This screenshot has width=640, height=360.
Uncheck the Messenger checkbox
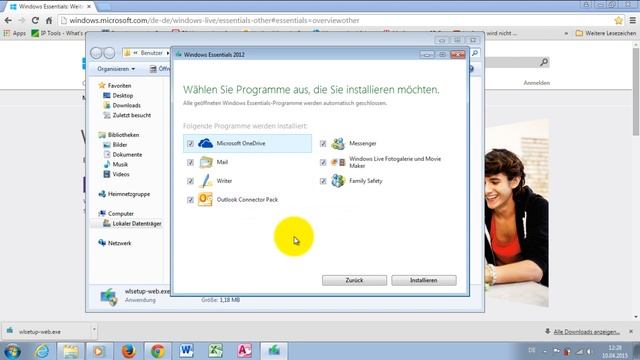coord(323,144)
